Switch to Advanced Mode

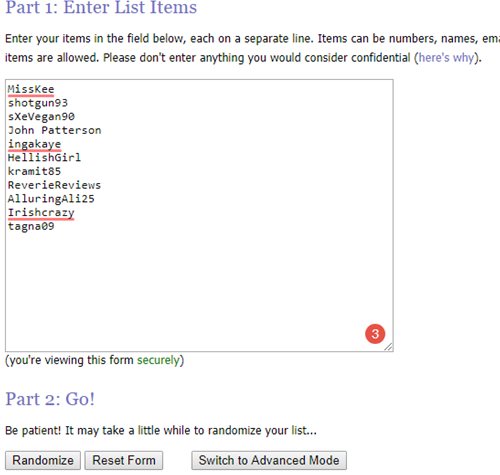tap(269, 460)
